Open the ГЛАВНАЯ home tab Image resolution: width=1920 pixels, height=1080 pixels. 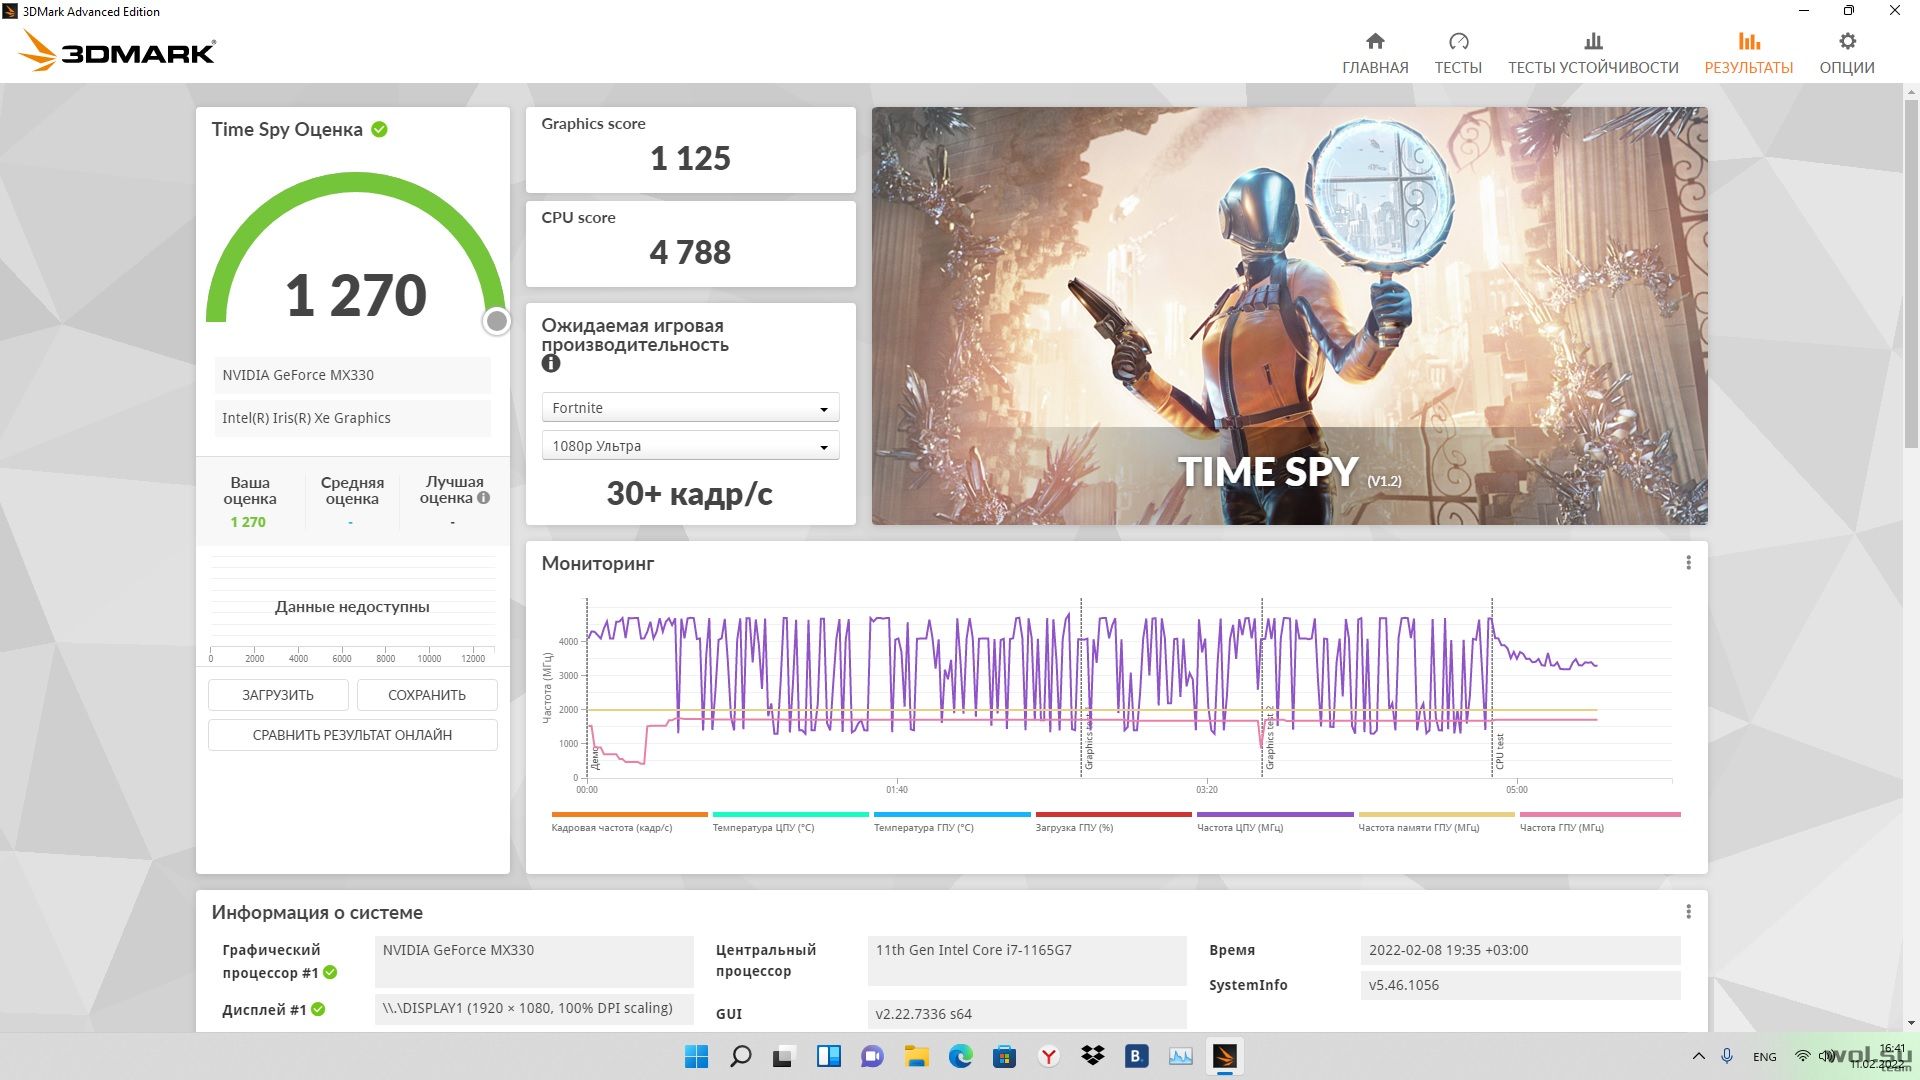point(1375,53)
